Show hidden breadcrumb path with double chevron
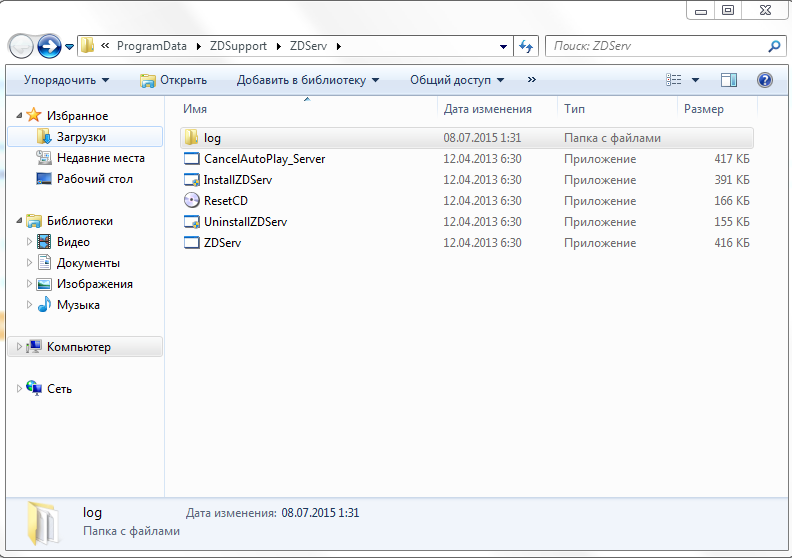The image size is (792, 558). [x=105, y=45]
